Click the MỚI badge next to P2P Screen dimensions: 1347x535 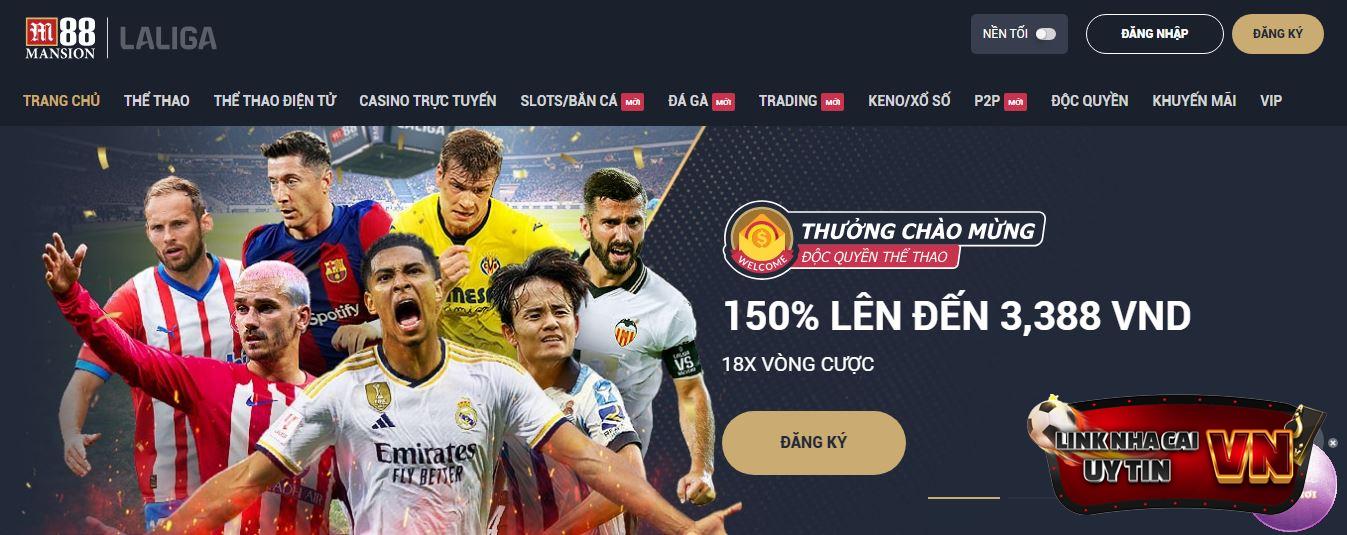pyautogui.click(x=1015, y=101)
